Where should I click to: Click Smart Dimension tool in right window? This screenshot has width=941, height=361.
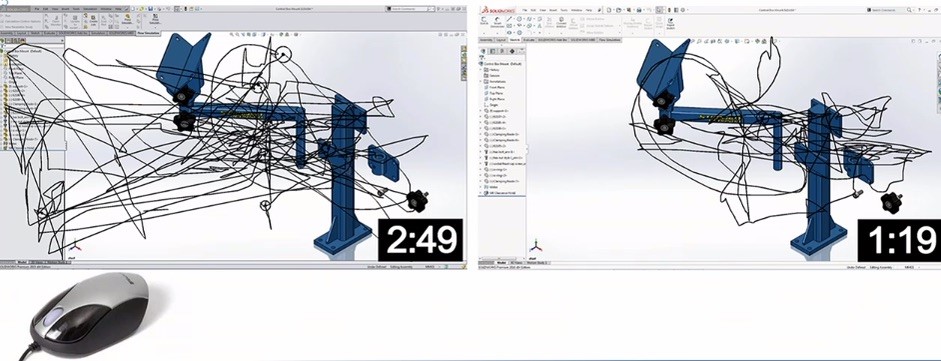coord(497,22)
